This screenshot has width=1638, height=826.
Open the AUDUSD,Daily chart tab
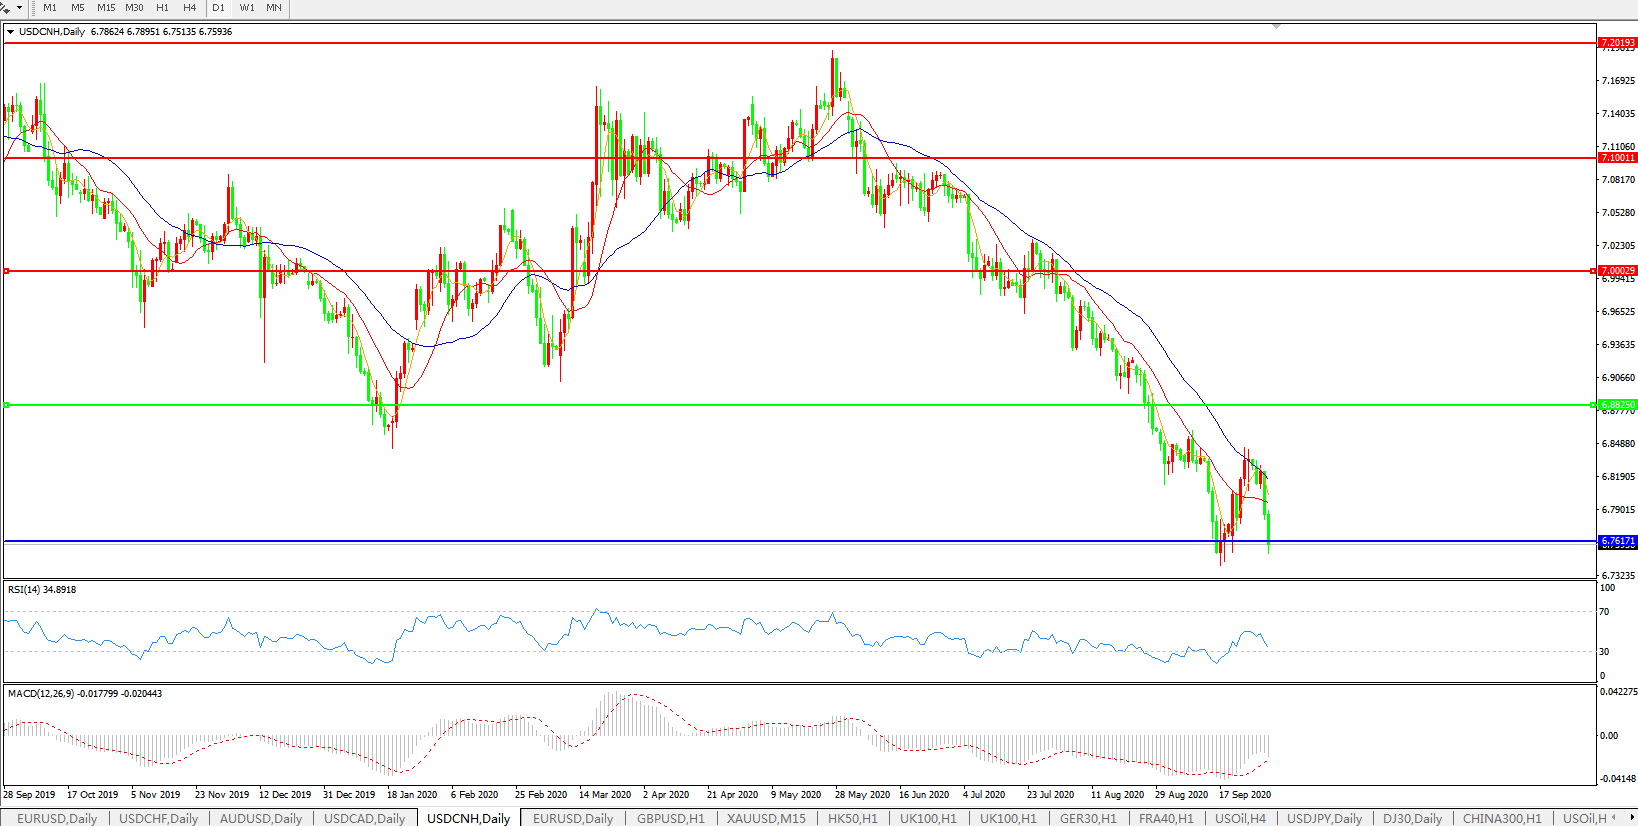tap(260, 818)
